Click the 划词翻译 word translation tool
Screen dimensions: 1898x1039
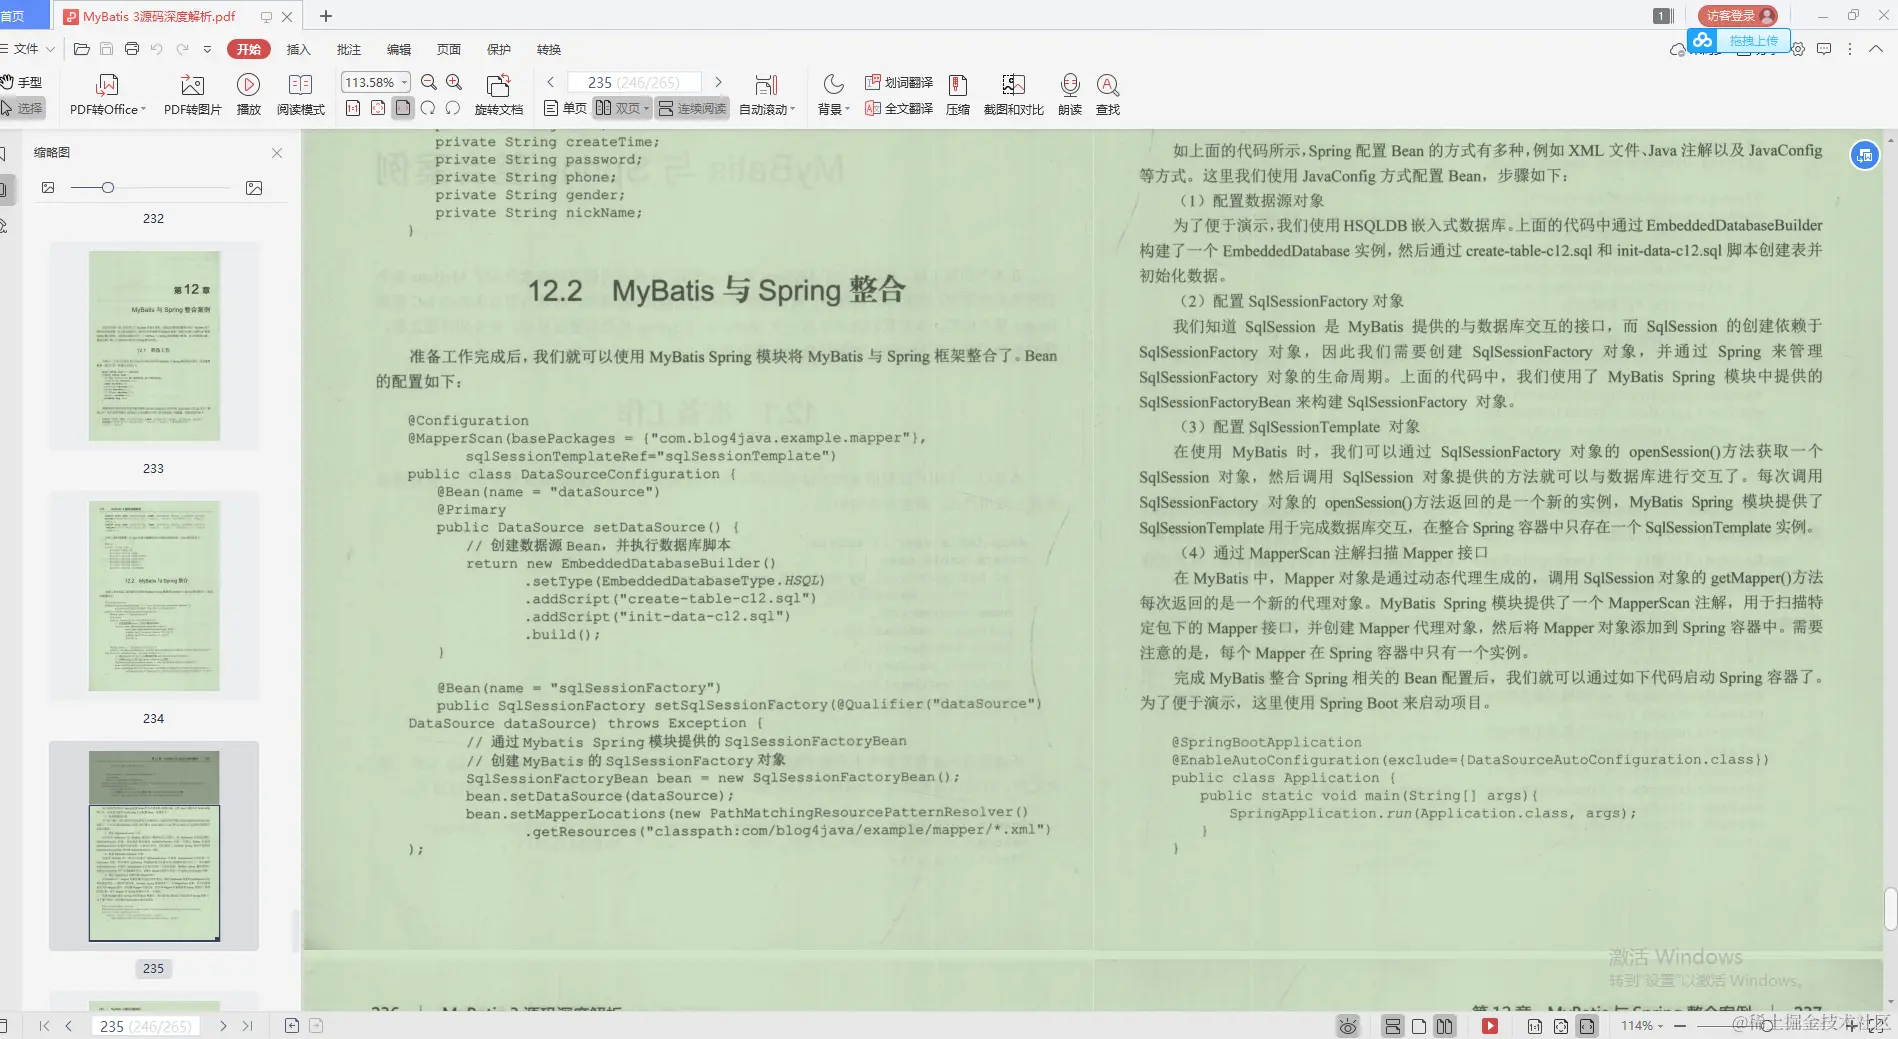899,82
